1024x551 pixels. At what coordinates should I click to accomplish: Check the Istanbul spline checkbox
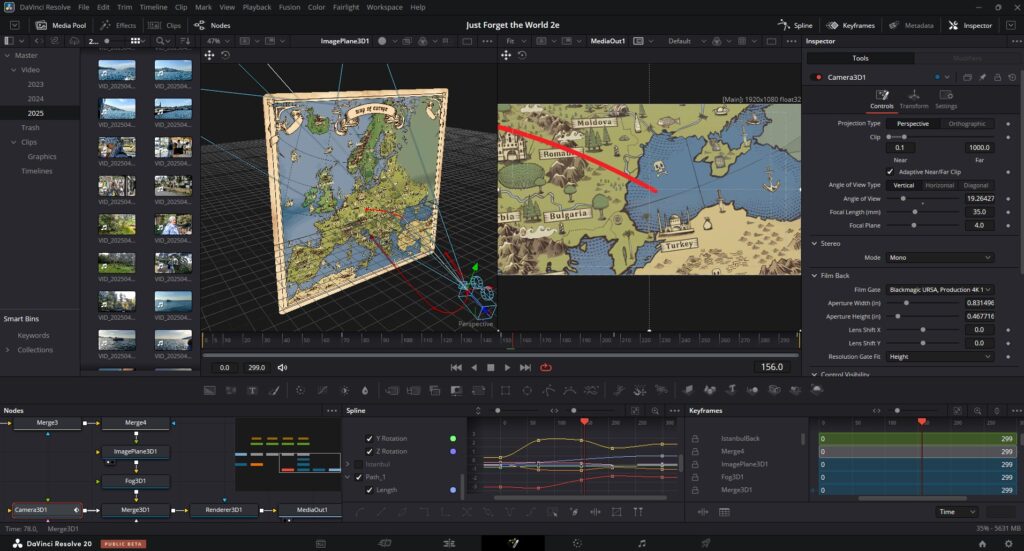click(359, 464)
